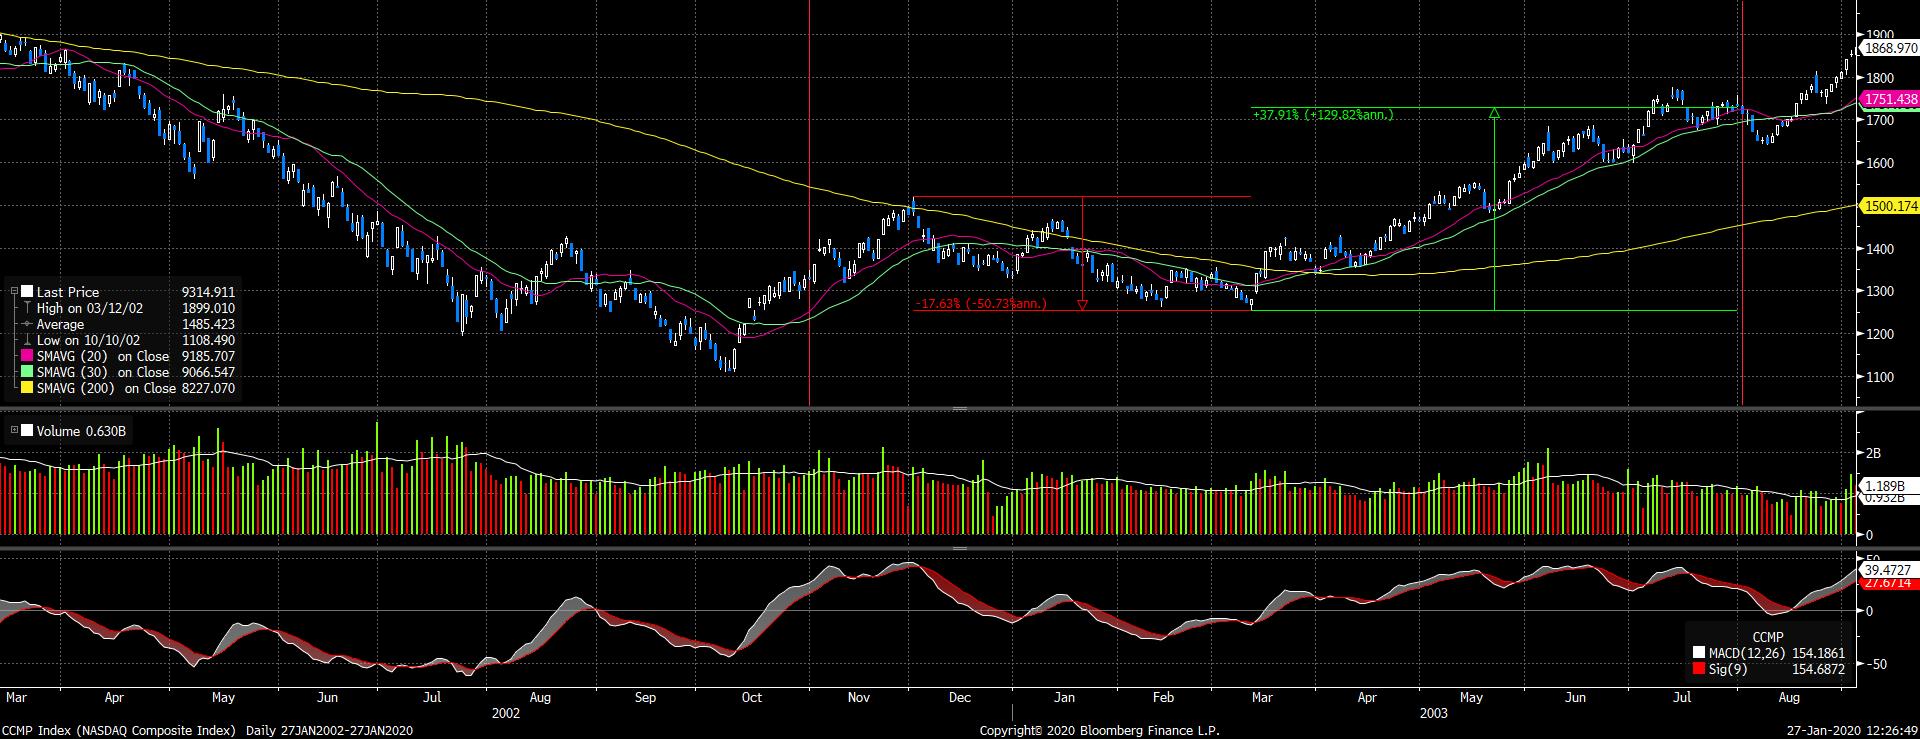Screen dimensions: 1920x739
Task: Click the Average marker icon in legend
Action: click(x=27, y=324)
